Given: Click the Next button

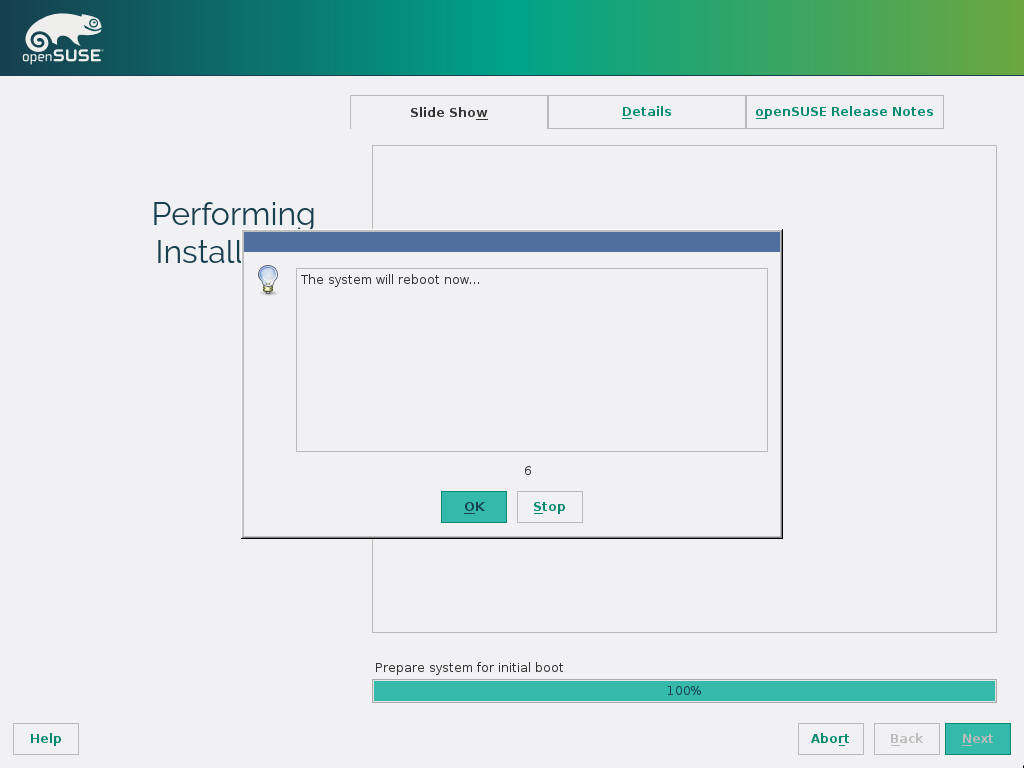Looking at the screenshot, I should point(977,739).
